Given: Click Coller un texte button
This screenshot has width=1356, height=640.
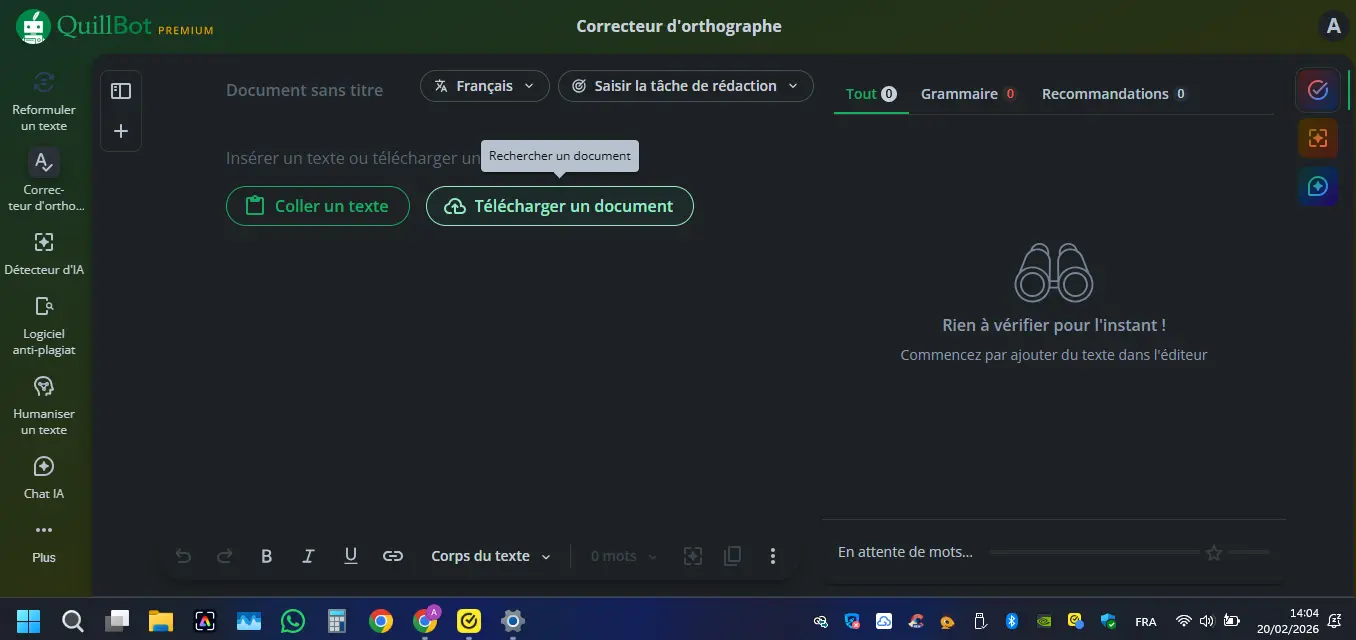Looking at the screenshot, I should point(318,206).
